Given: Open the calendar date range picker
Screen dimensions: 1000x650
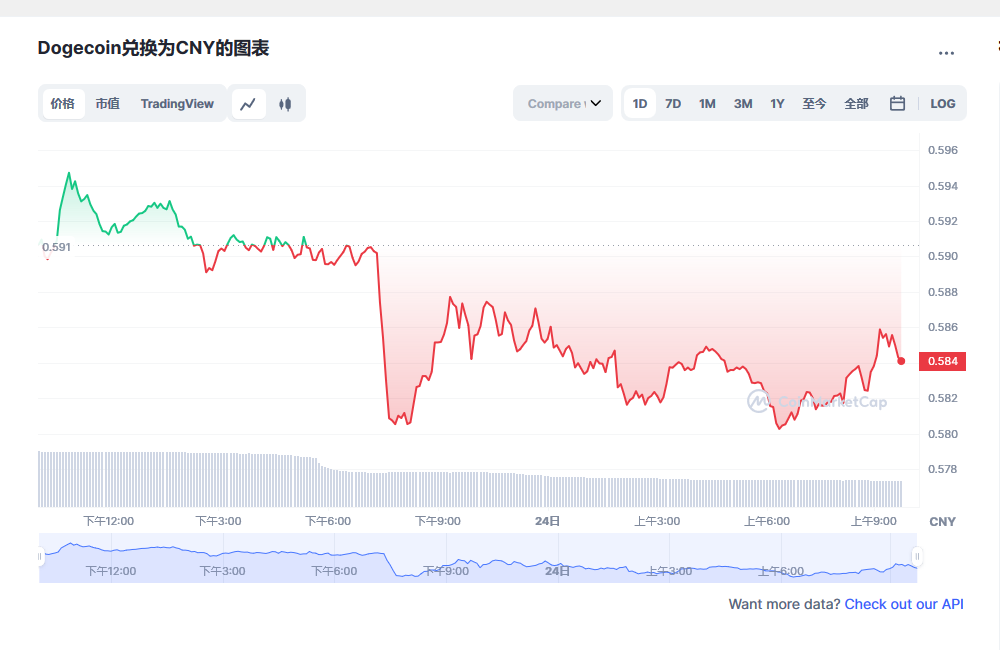Looking at the screenshot, I should (x=897, y=103).
